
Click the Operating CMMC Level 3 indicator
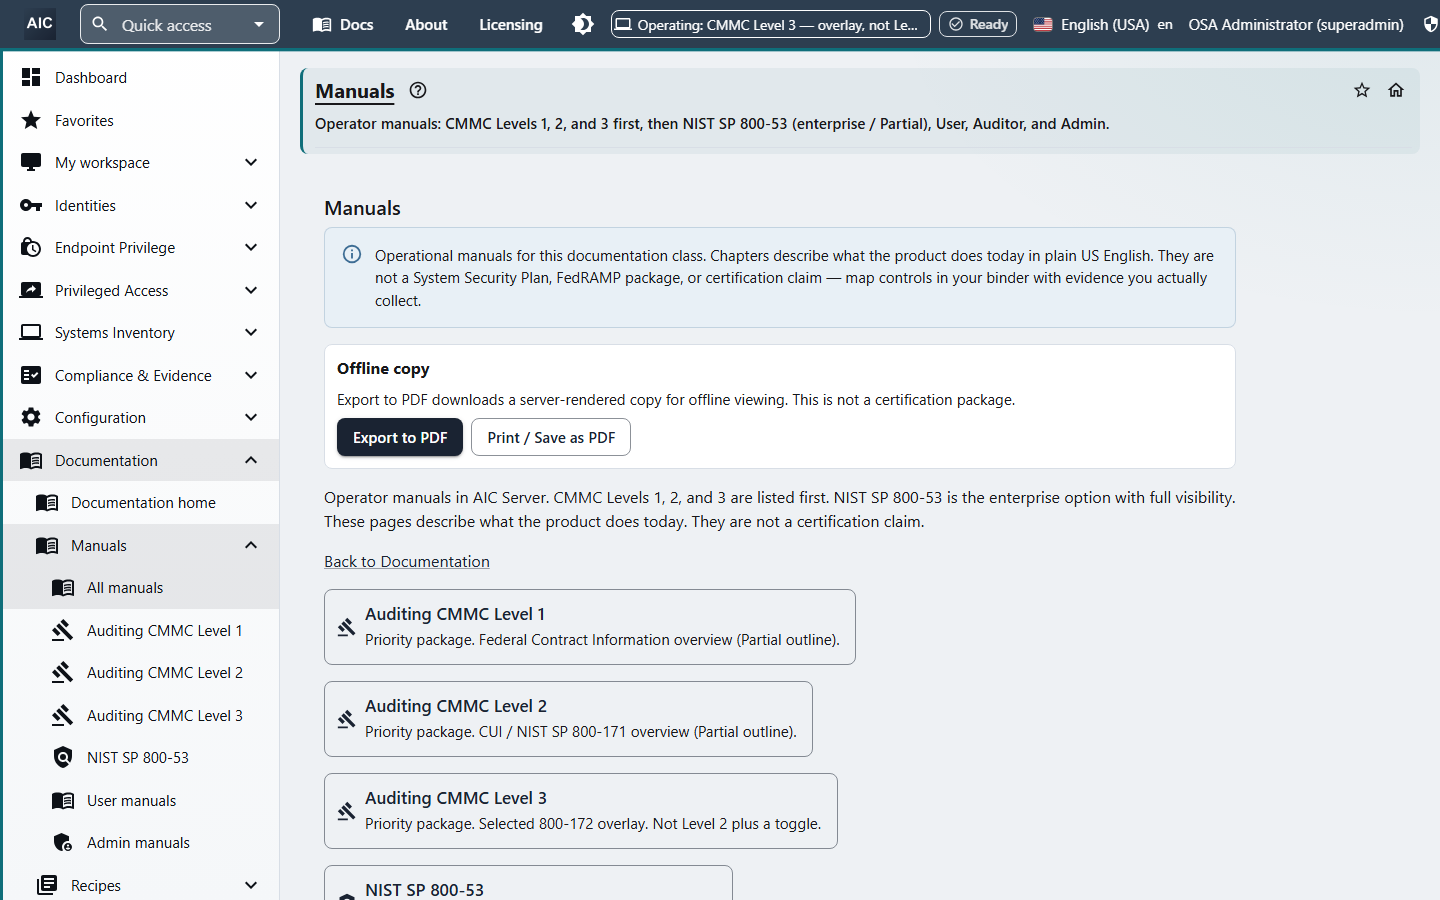click(x=770, y=24)
